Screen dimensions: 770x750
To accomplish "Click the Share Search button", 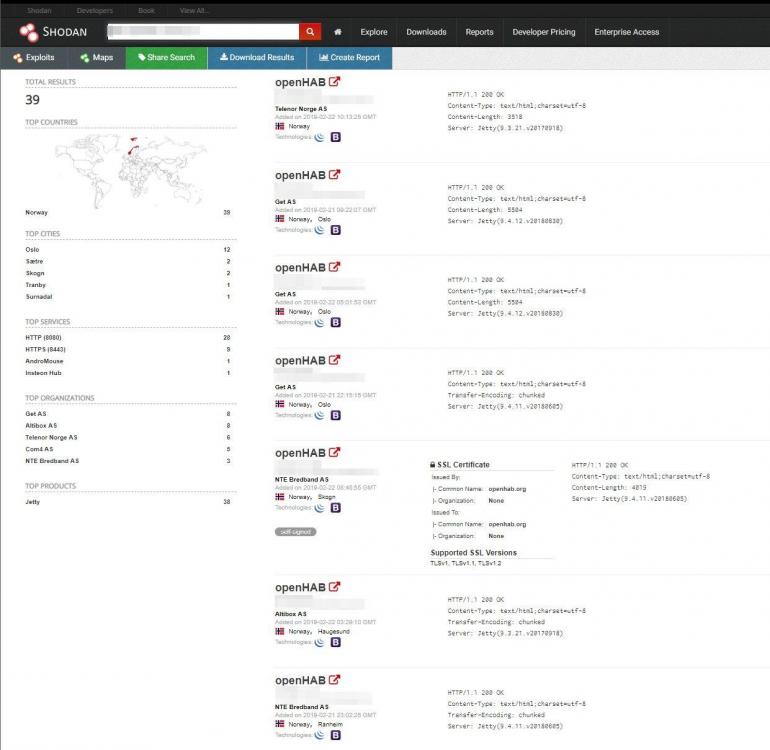I will [166, 57].
